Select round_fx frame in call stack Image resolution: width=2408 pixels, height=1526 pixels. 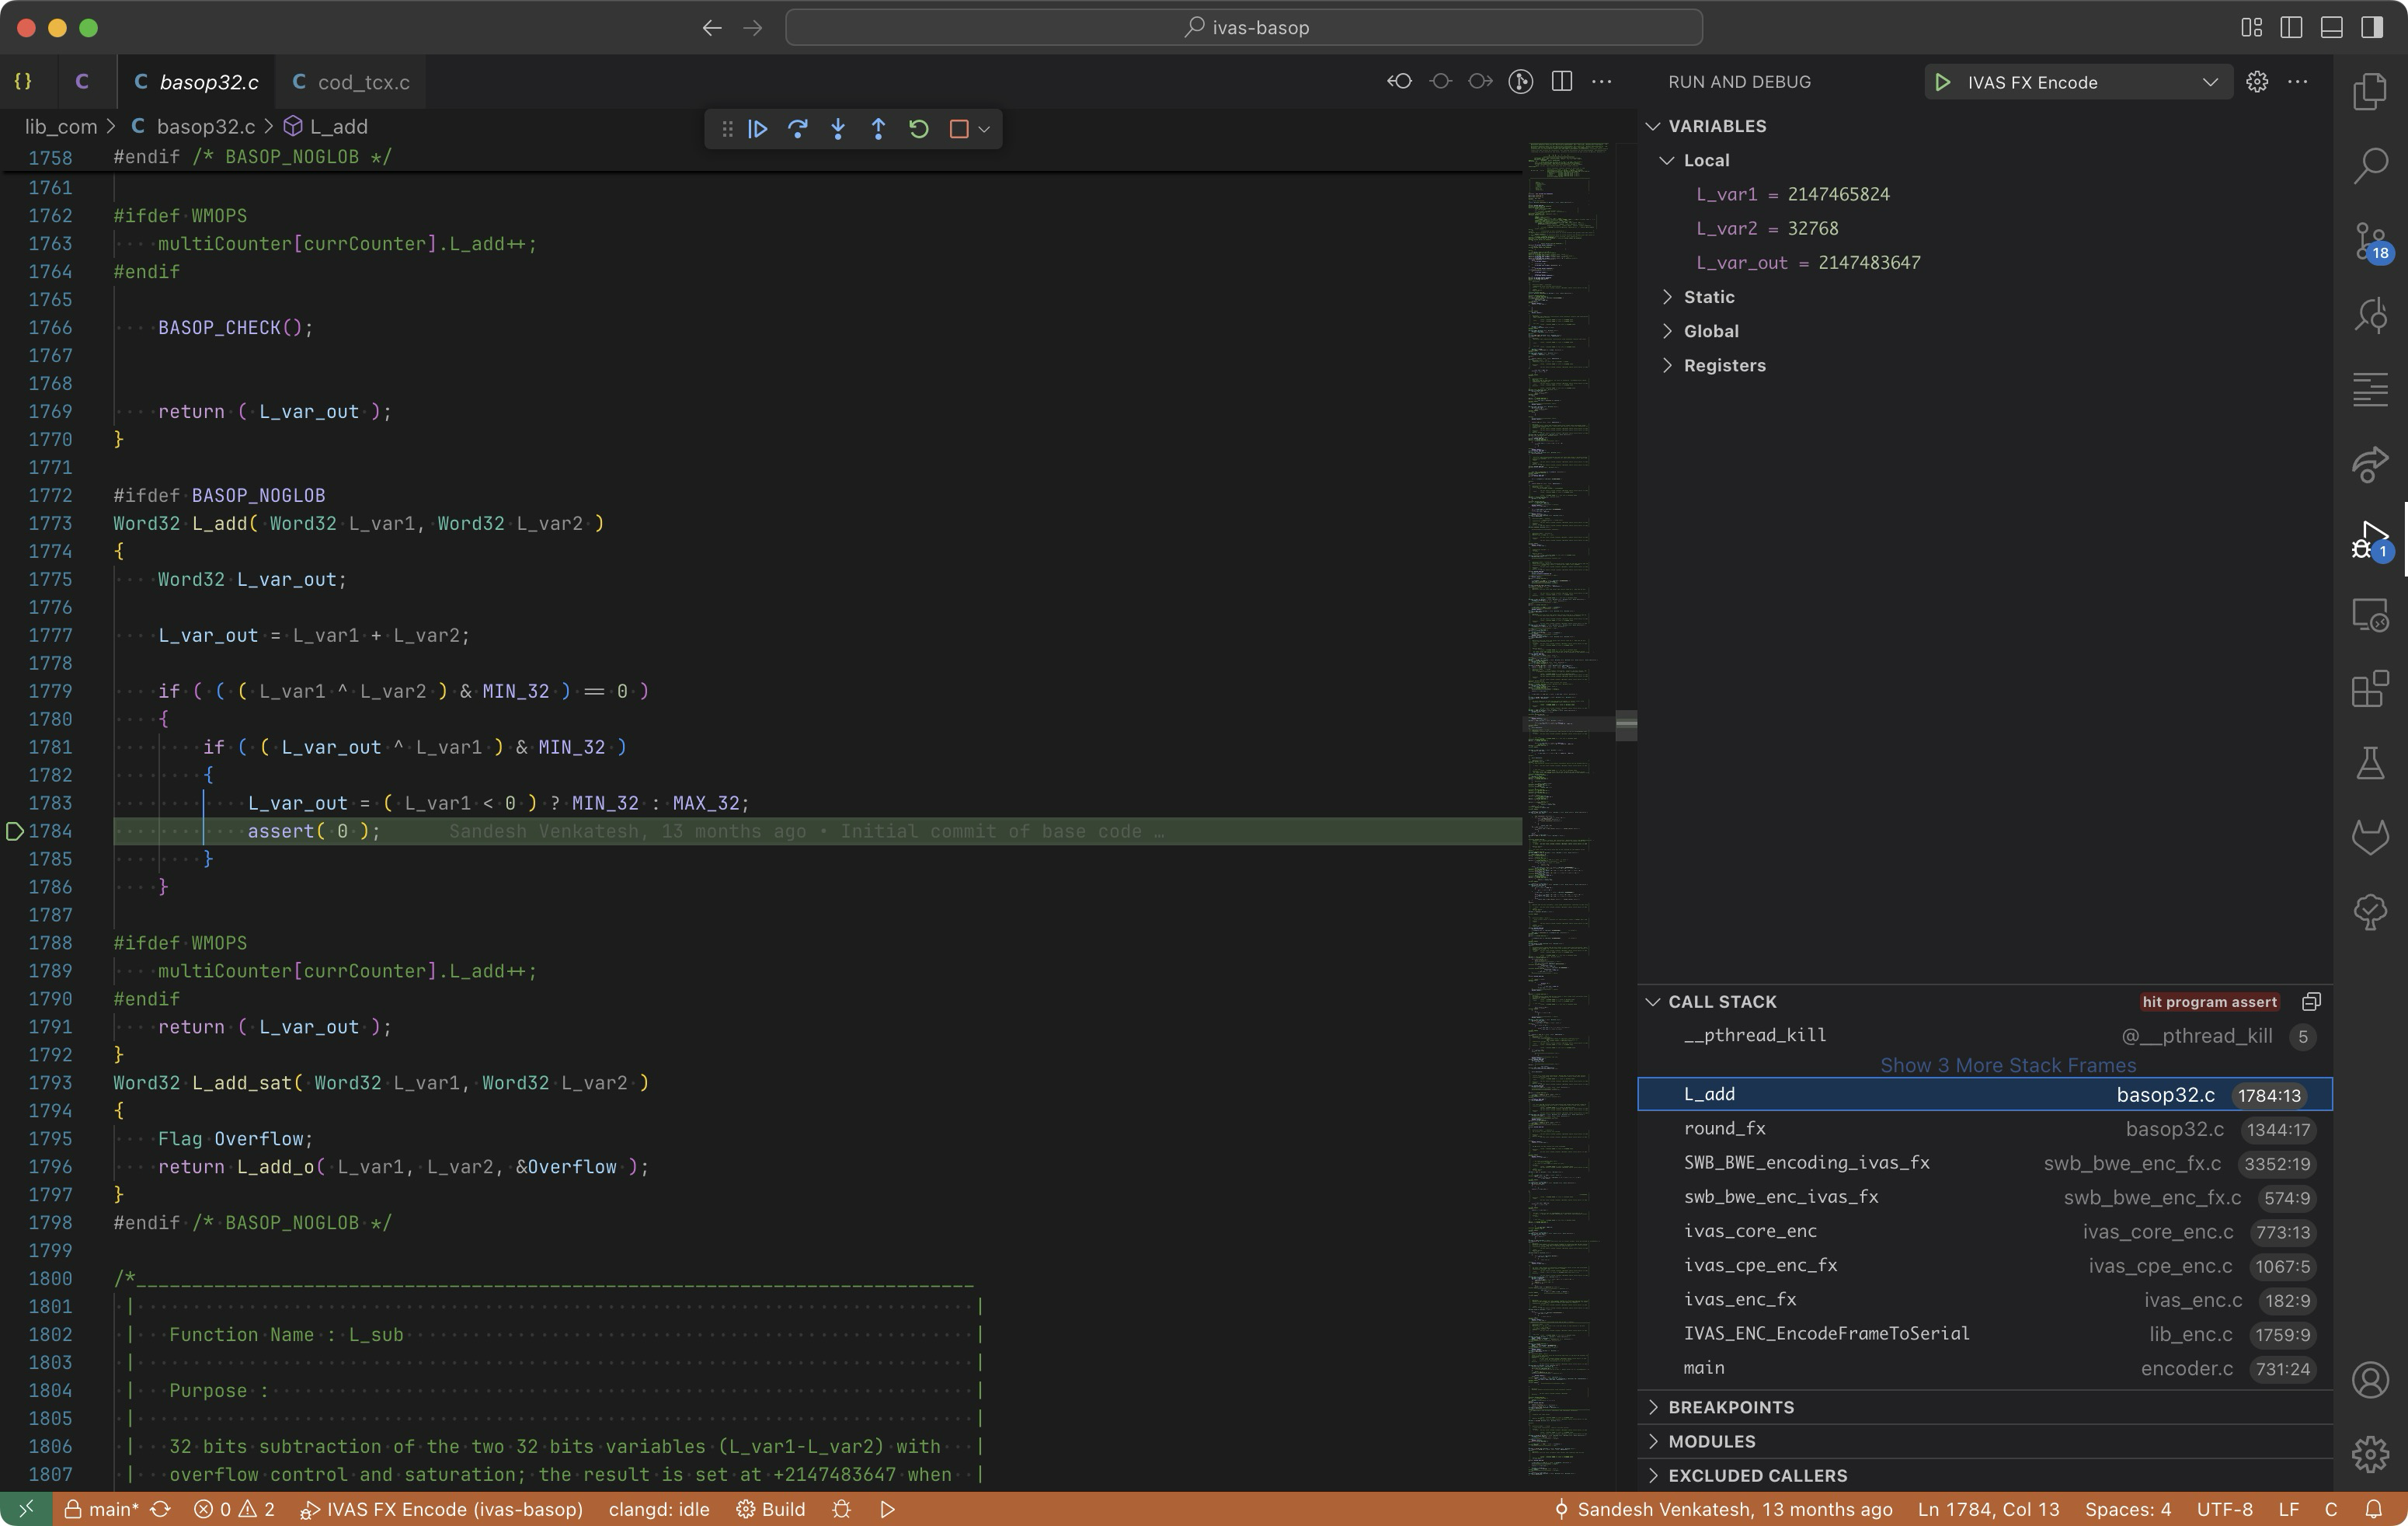pos(1725,1129)
